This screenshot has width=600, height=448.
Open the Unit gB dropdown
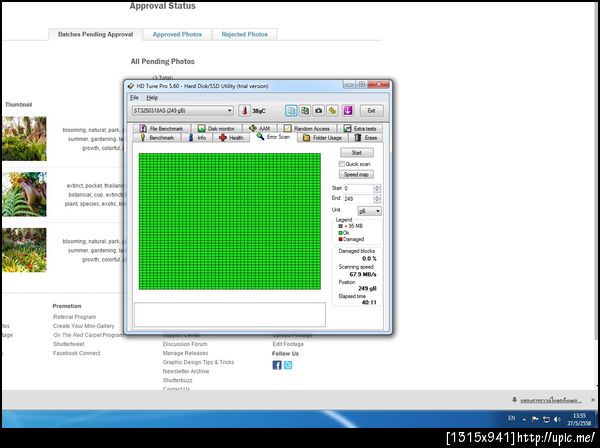pyautogui.click(x=369, y=211)
